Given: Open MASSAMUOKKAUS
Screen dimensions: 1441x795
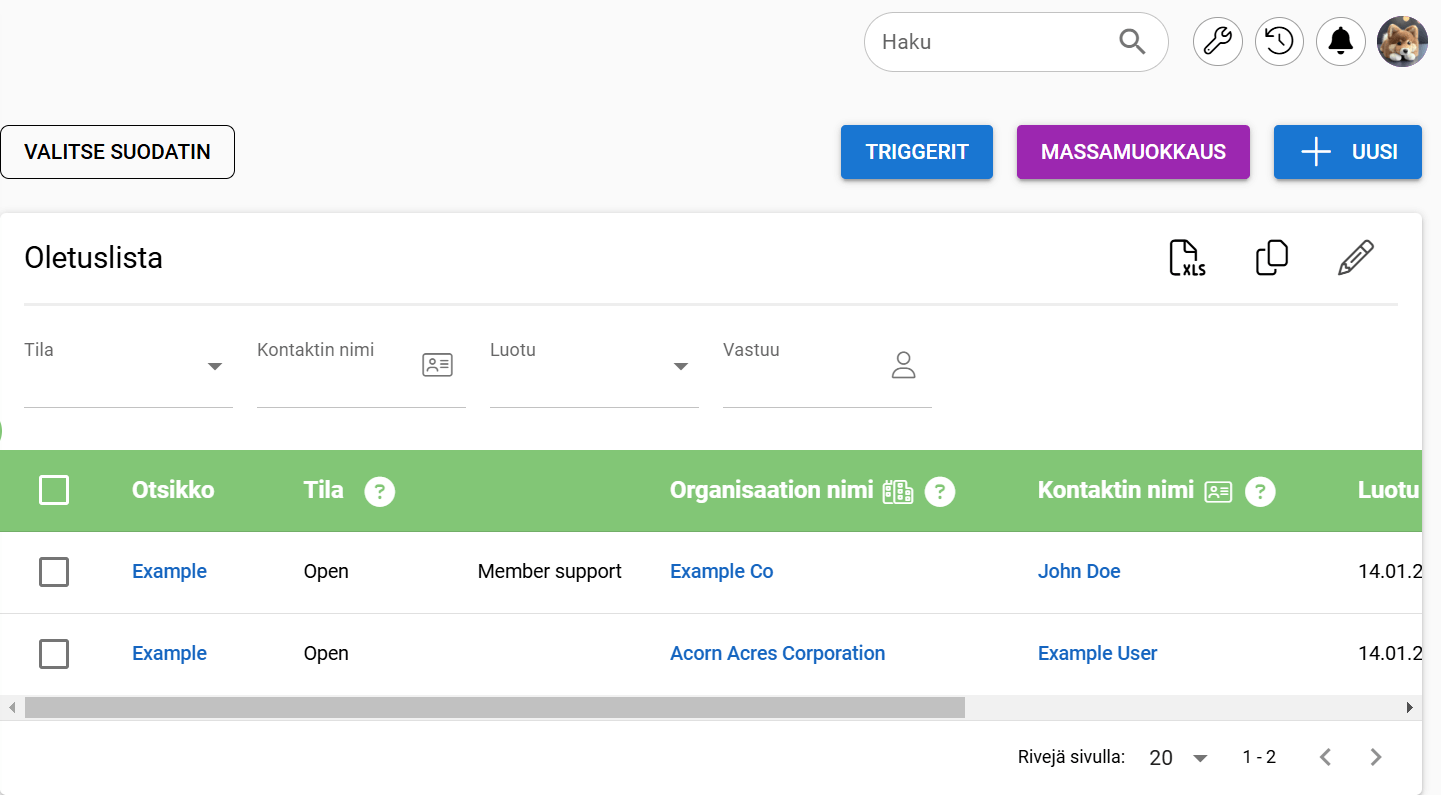Looking at the screenshot, I should coord(1132,151).
